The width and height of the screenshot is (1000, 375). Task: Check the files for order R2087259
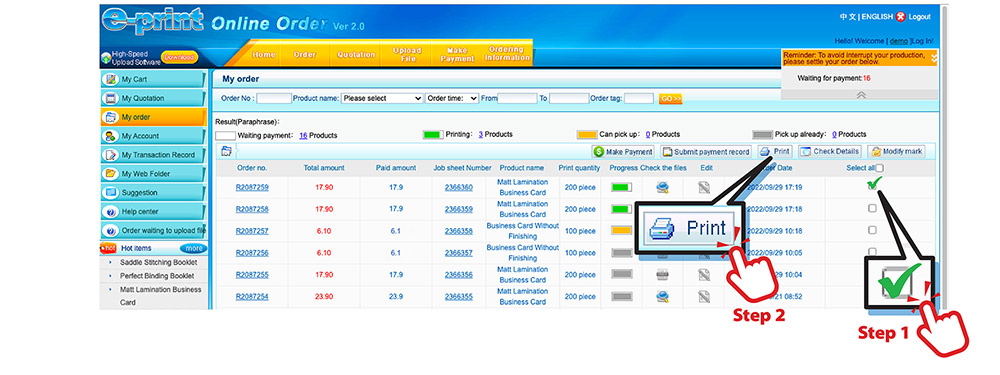663,188
